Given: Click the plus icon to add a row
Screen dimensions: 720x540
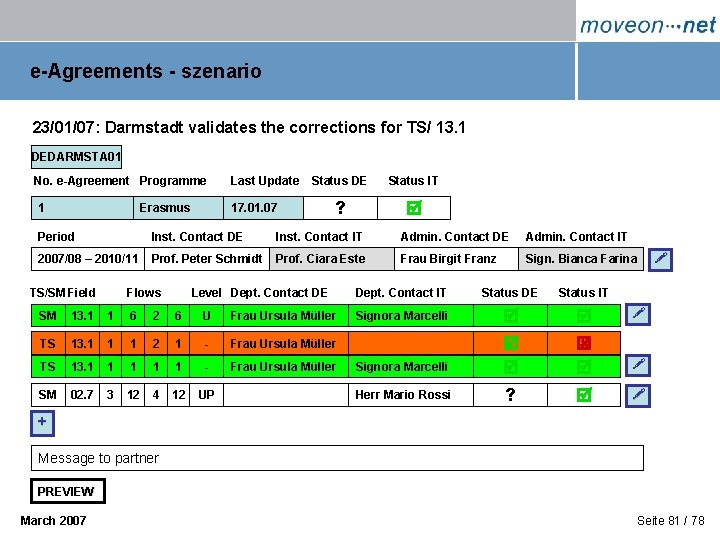Looking at the screenshot, I should tap(42, 423).
